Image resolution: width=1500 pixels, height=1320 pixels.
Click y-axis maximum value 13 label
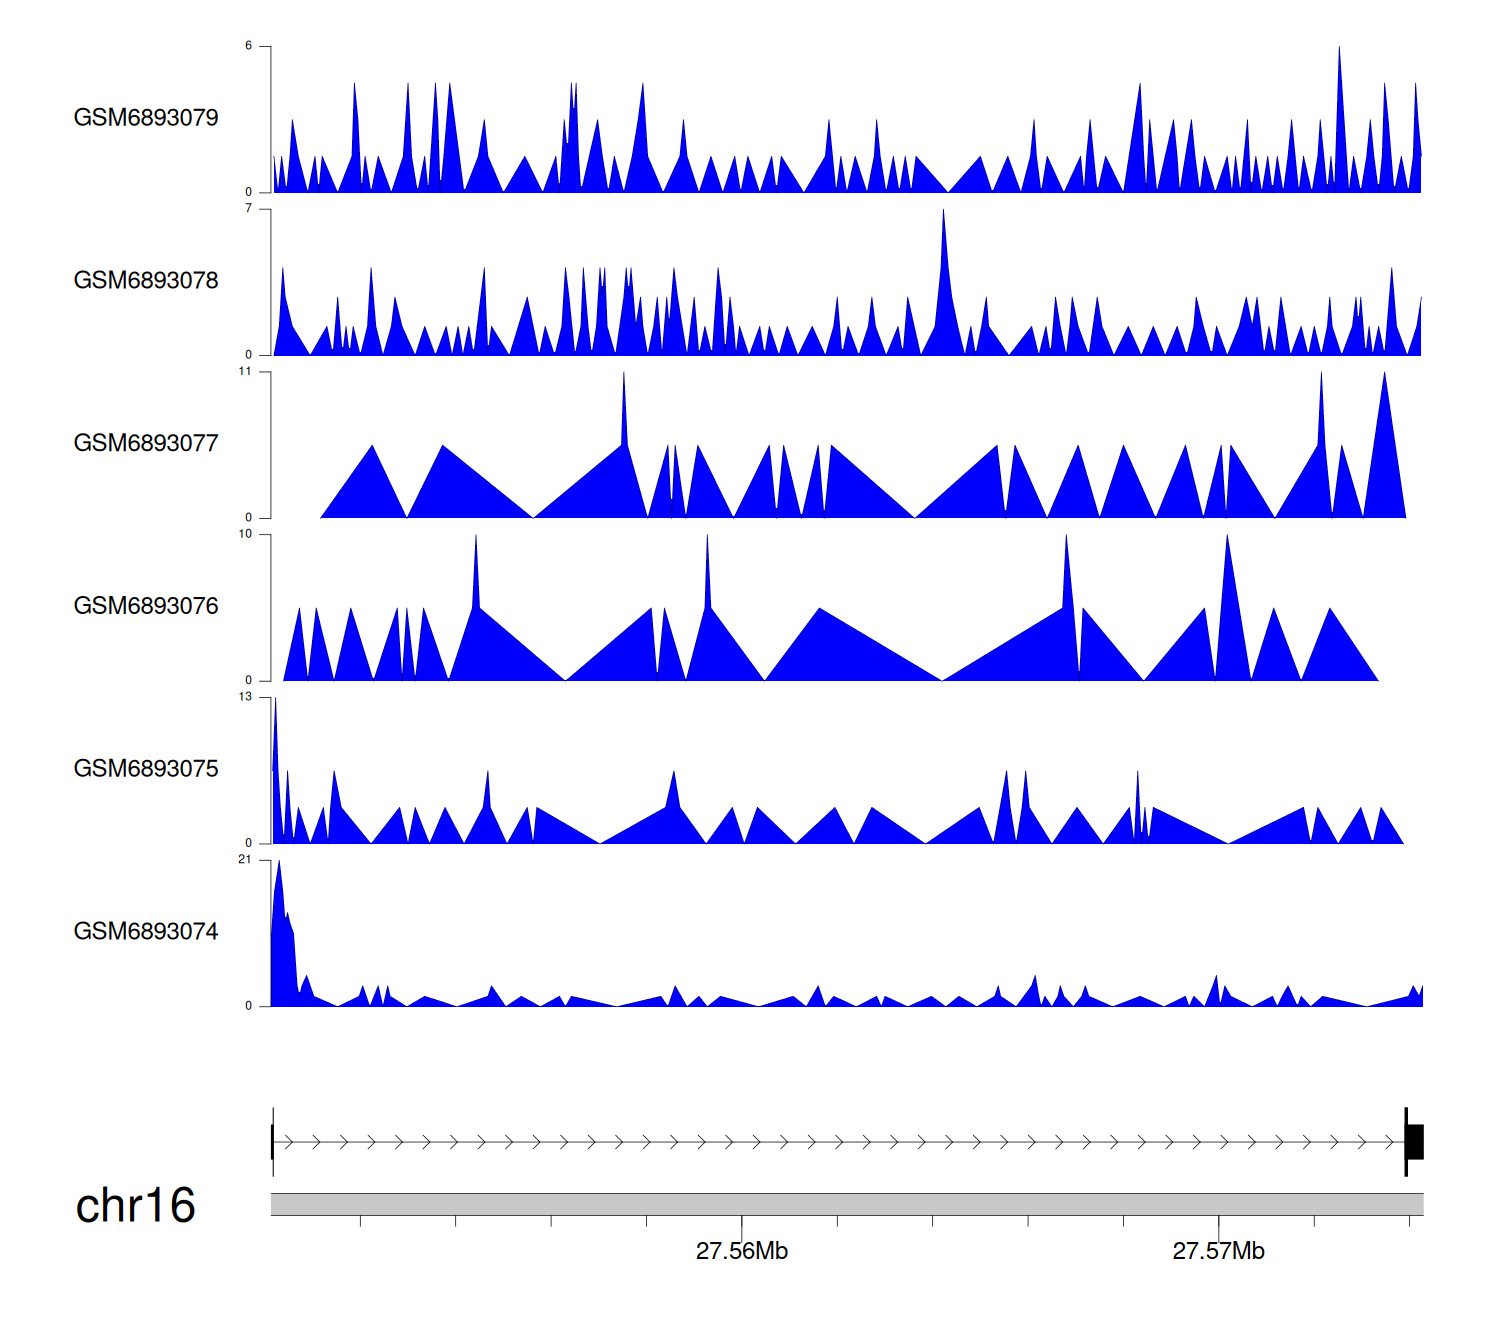point(245,697)
